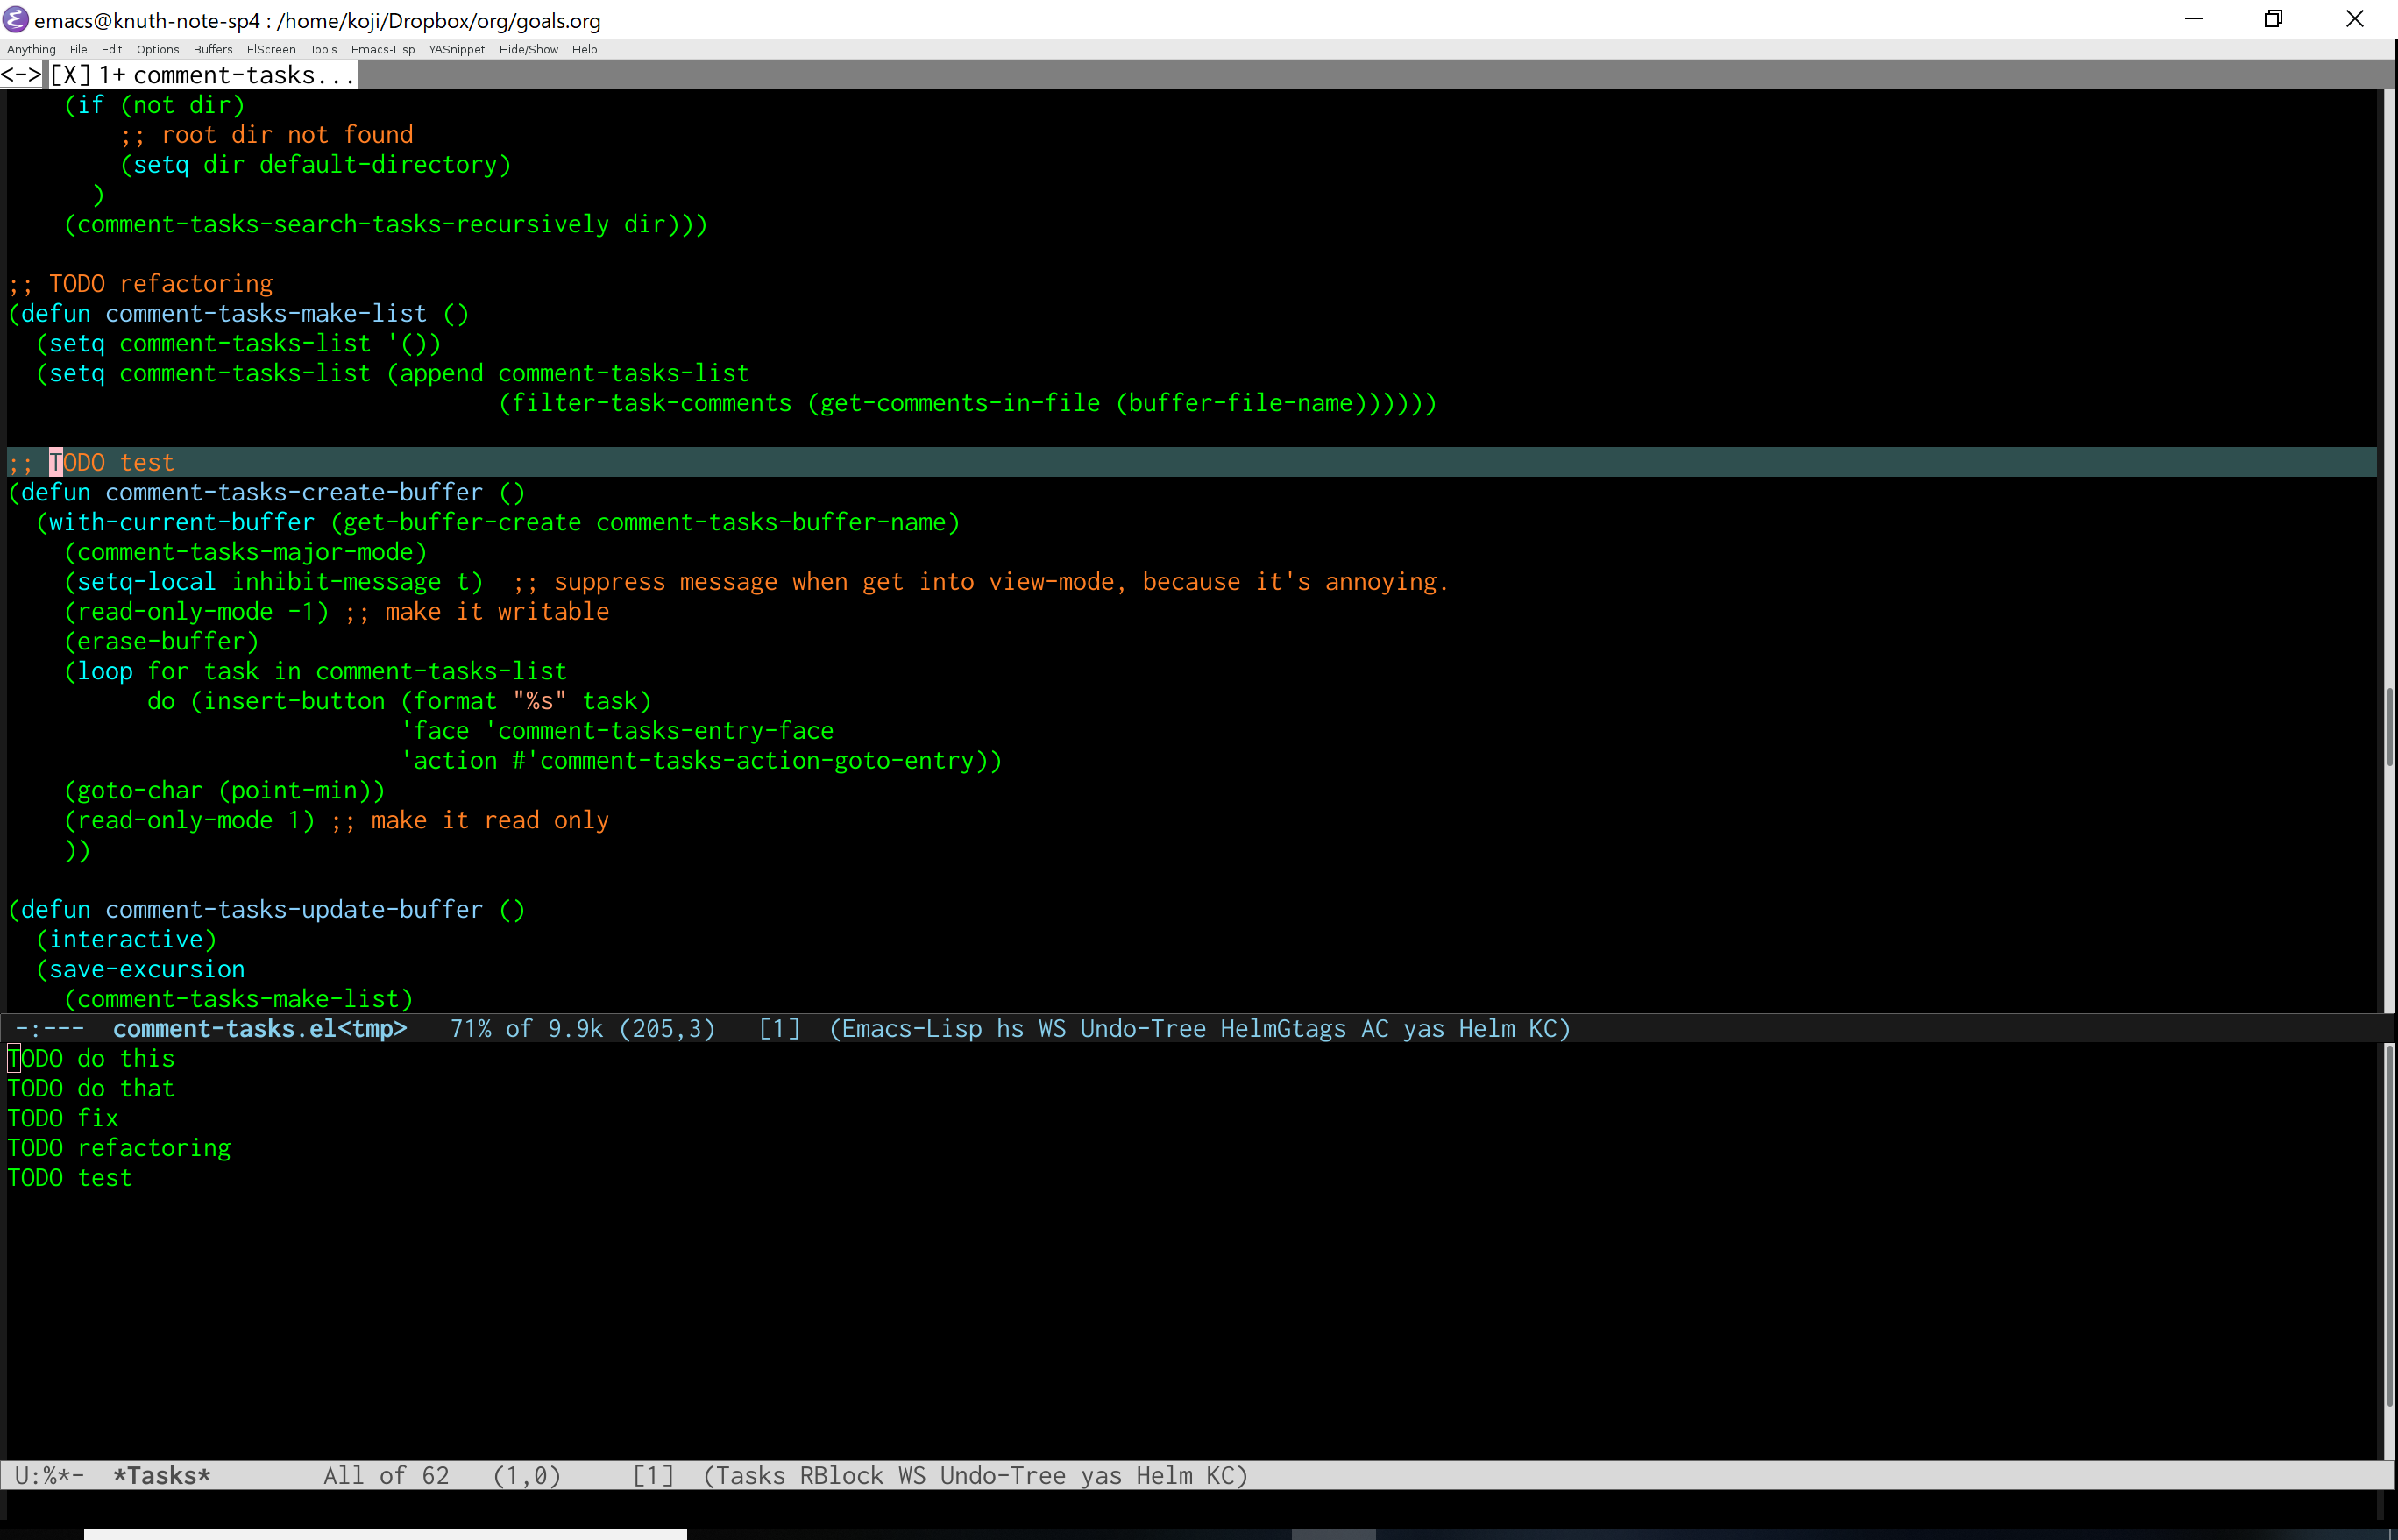The height and width of the screenshot is (1540, 2398).
Task: Open the Edit menu
Action: (x=111, y=49)
